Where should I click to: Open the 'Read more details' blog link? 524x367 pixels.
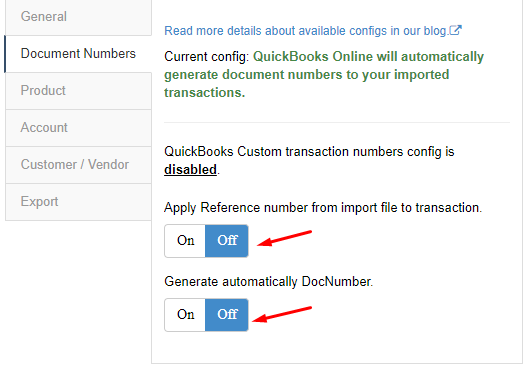[306, 31]
